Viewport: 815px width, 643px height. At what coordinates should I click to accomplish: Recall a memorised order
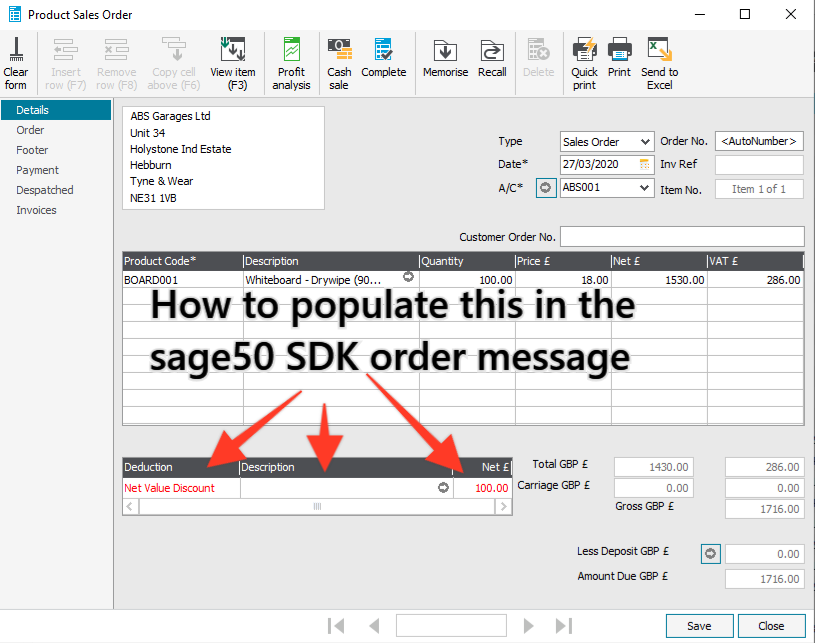click(x=492, y=57)
